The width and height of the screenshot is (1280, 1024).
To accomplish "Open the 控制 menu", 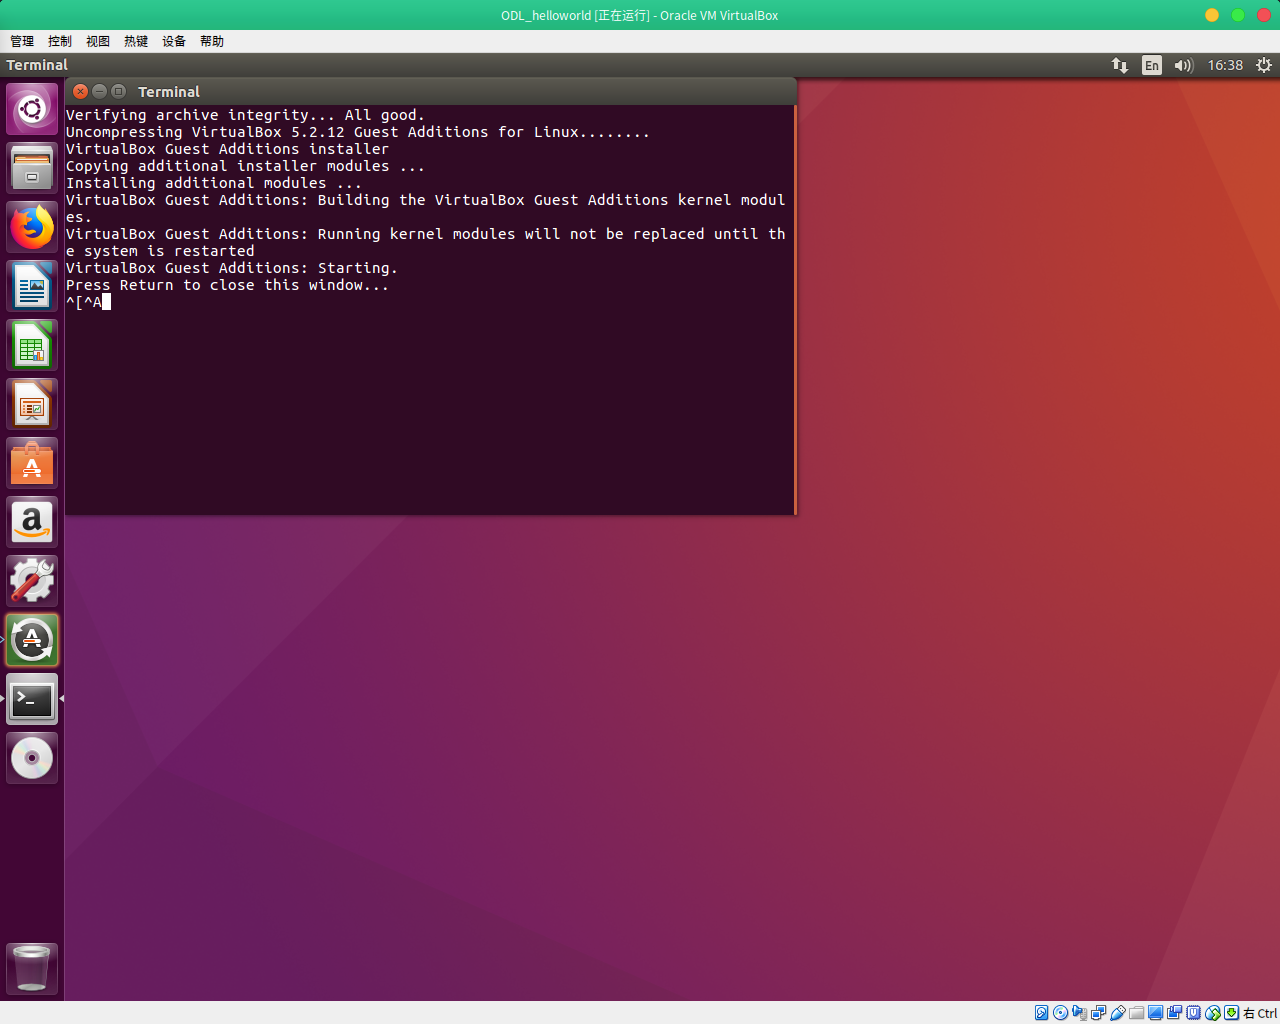I will coord(60,41).
